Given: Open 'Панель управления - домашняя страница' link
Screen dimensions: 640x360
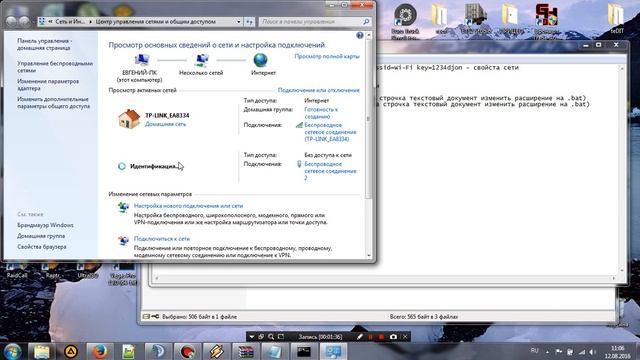Looking at the screenshot, I should (44, 44).
